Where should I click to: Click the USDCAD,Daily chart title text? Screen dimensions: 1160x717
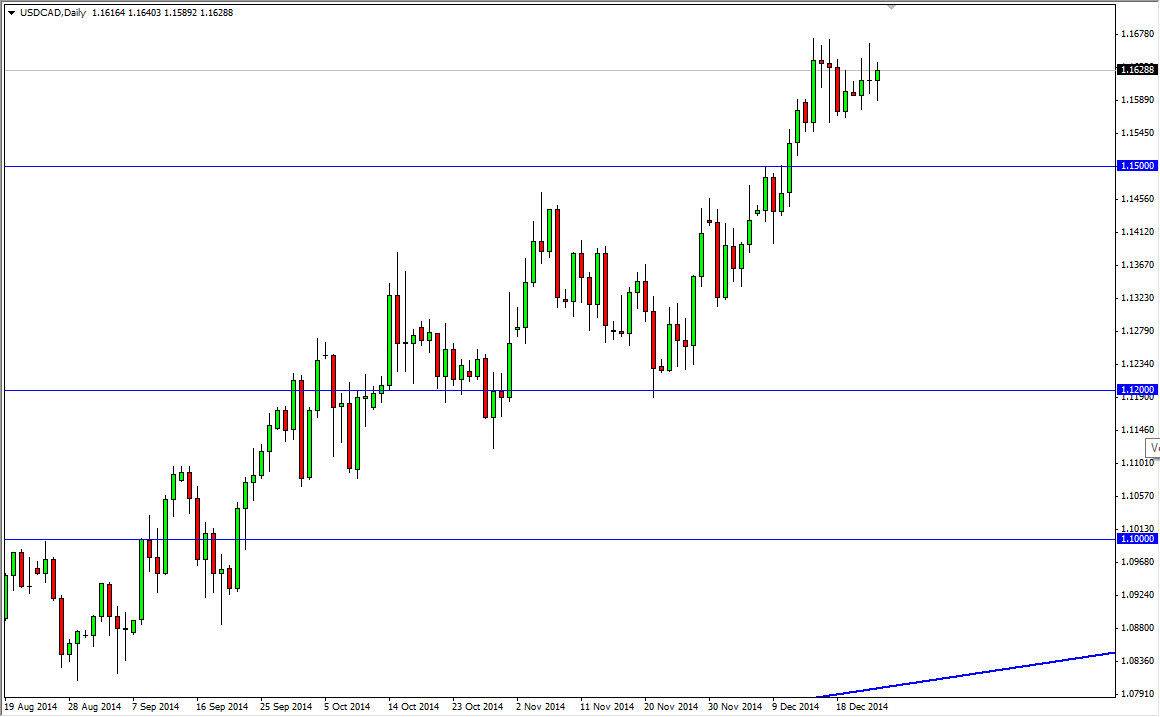tap(54, 14)
